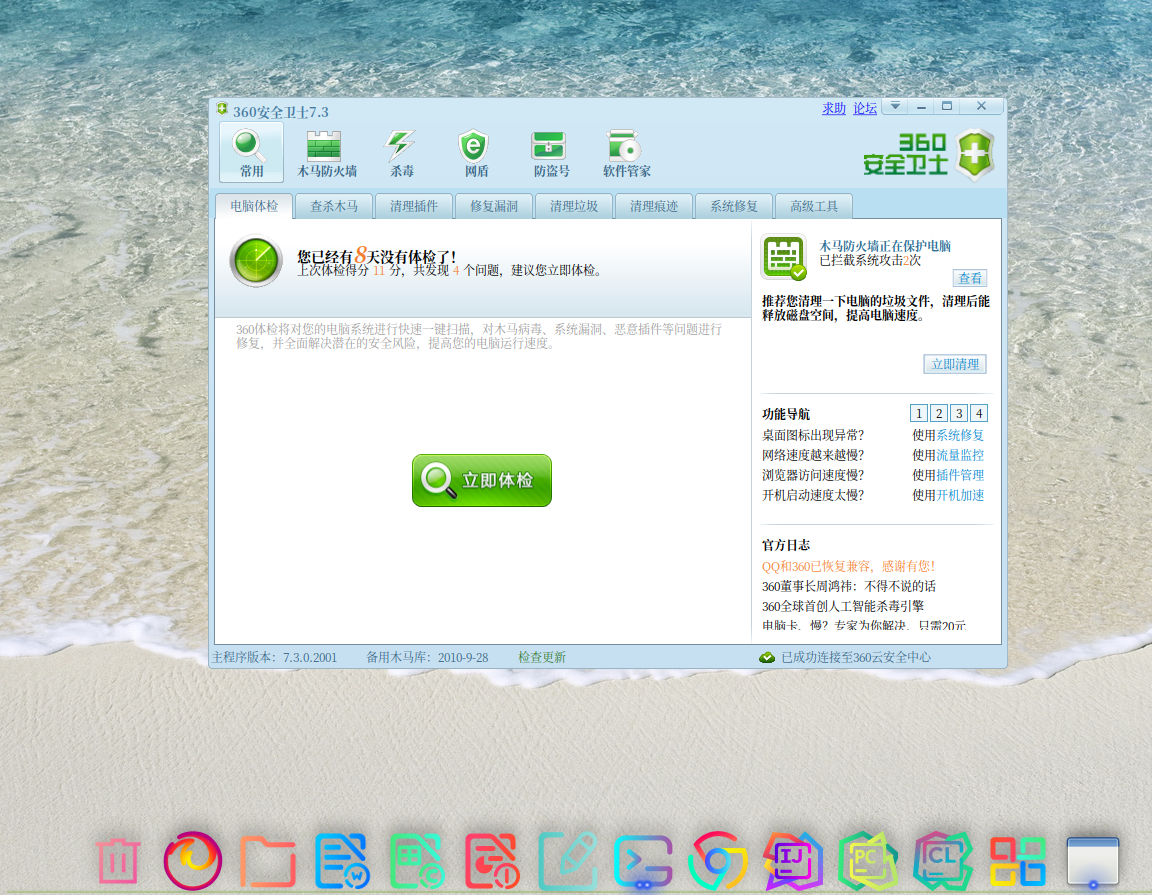1152x895 pixels.
Task: Open the 防盗号 chest icon
Action: [x=550, y=154]
